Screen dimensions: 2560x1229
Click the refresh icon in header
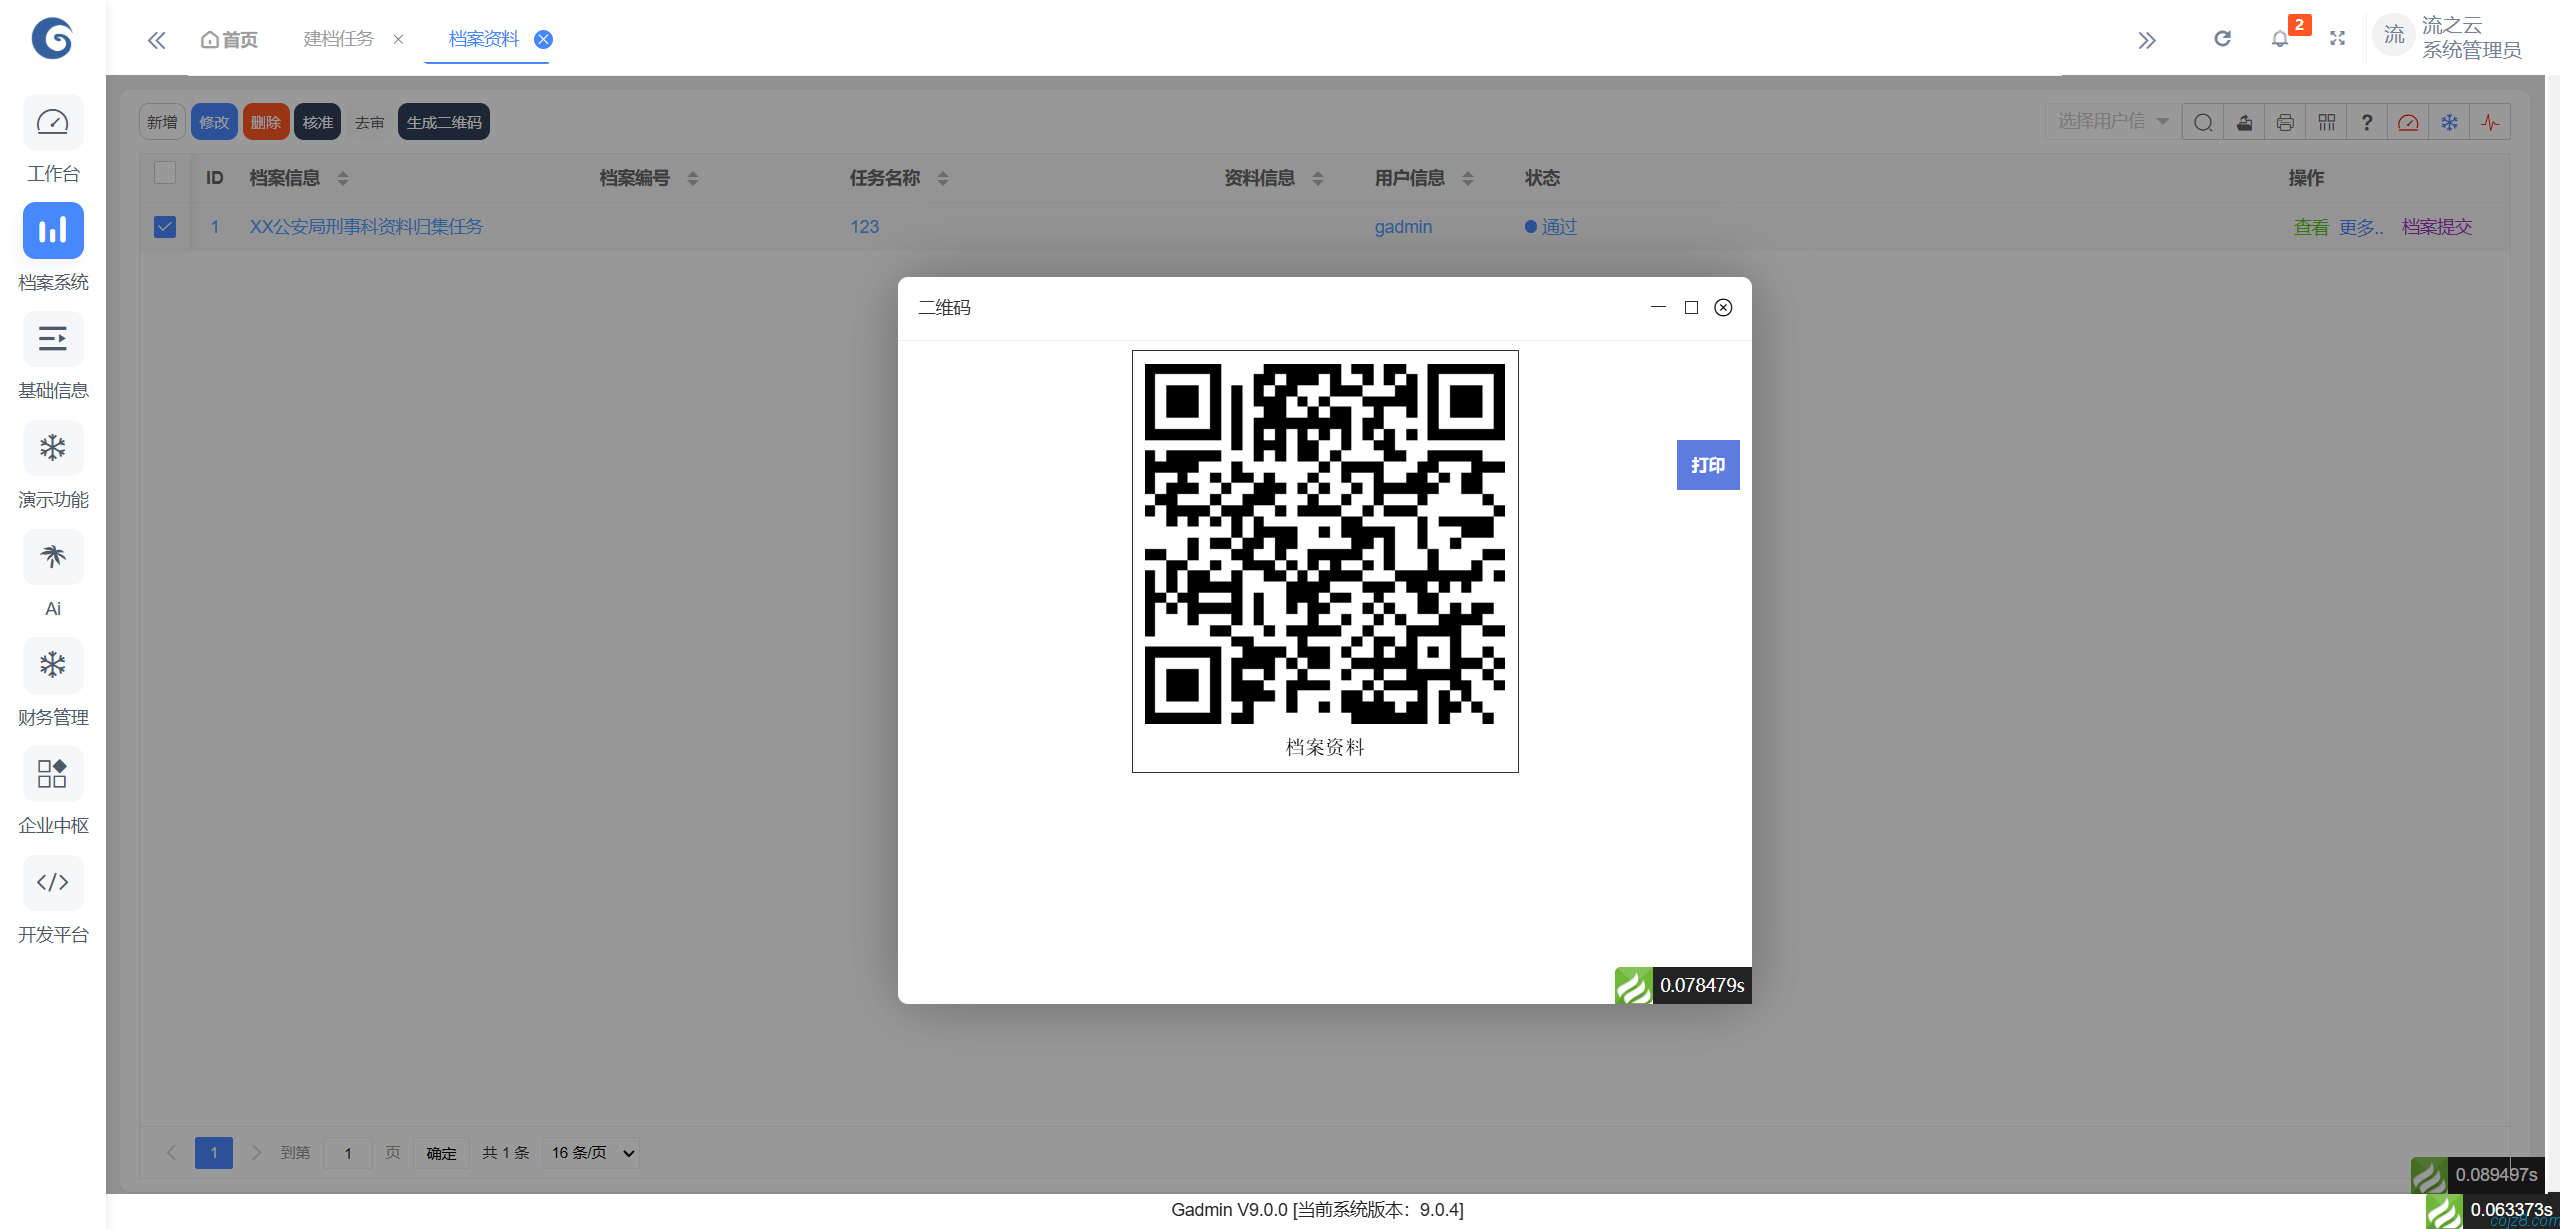[2222, 39]
